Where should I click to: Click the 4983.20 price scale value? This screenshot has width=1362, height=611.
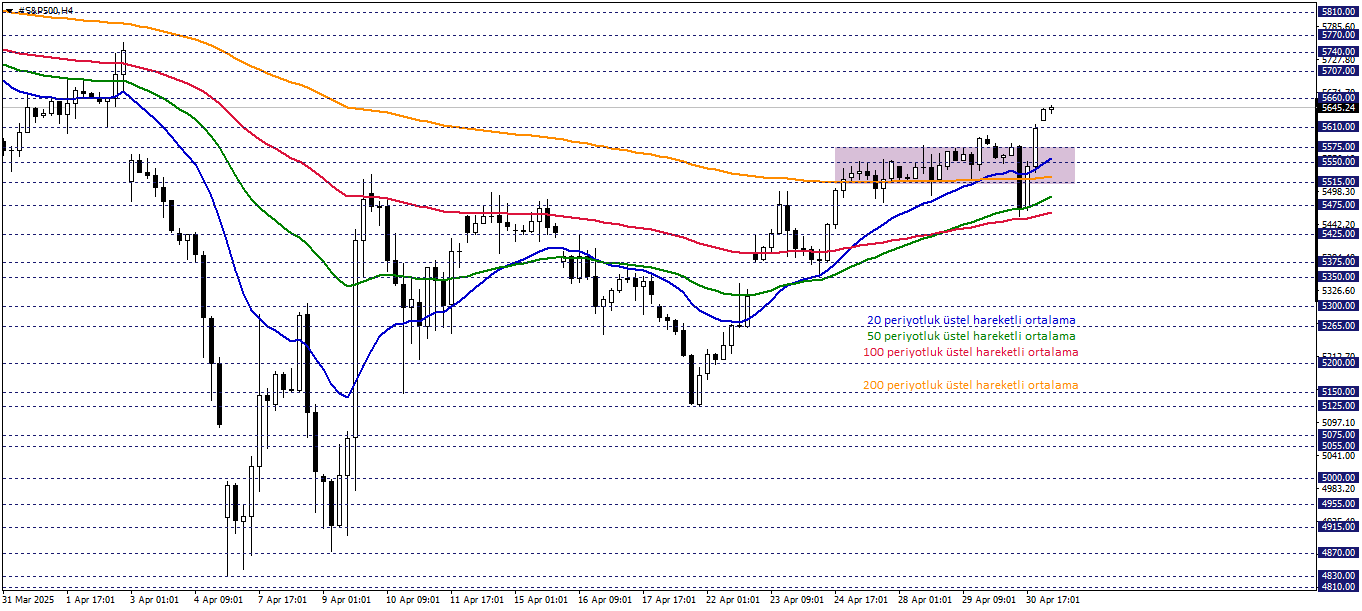tap(1338, 489)
